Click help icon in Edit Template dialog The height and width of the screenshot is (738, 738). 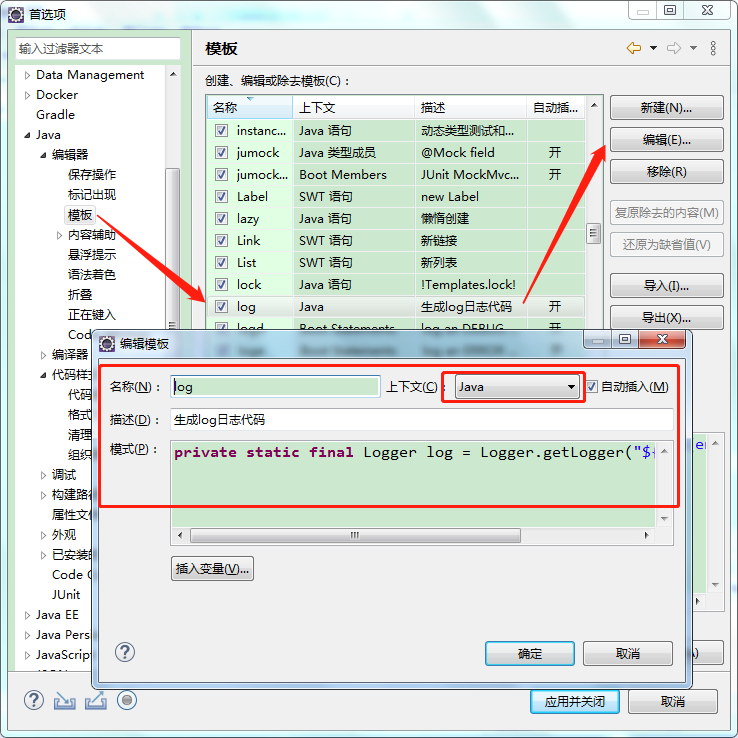(x=125, y=652)
